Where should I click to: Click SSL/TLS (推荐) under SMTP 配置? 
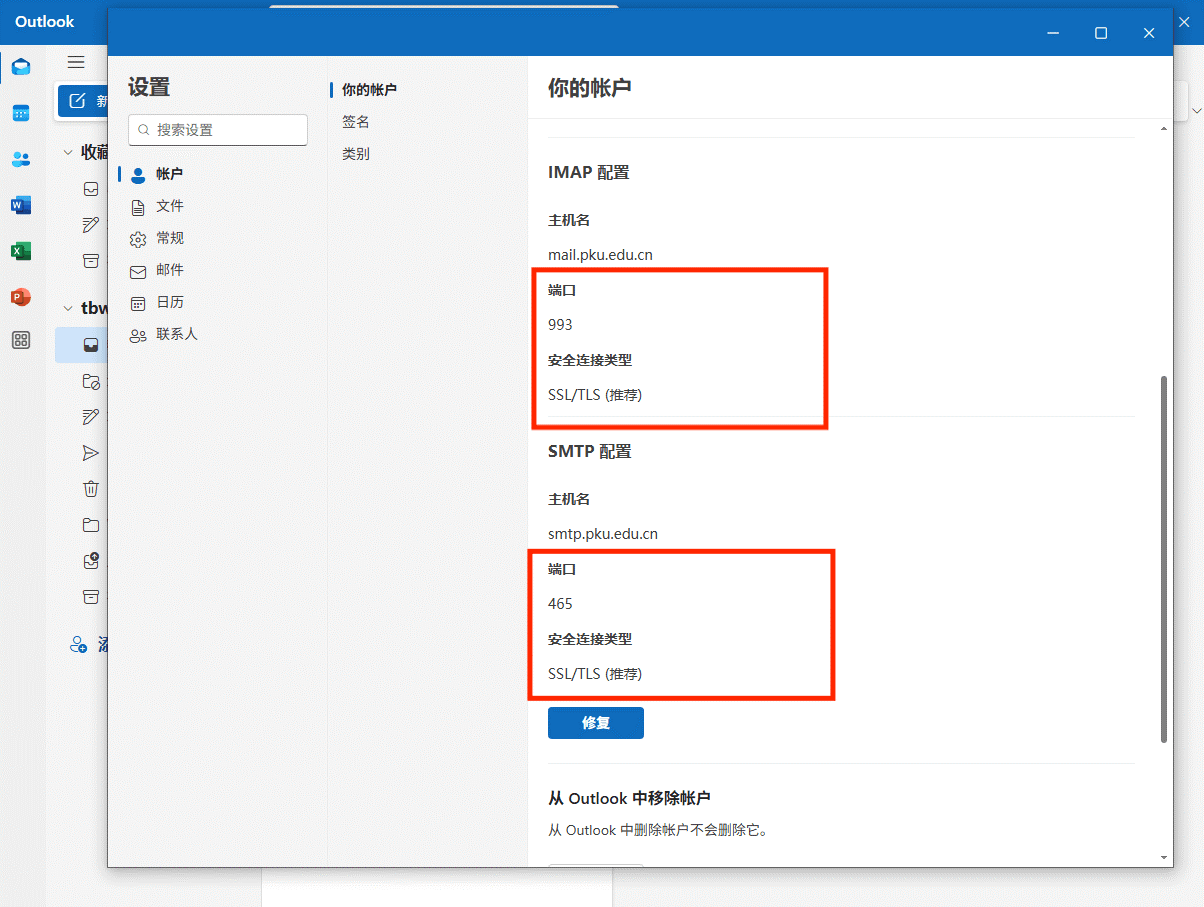[x=595, y=674]
